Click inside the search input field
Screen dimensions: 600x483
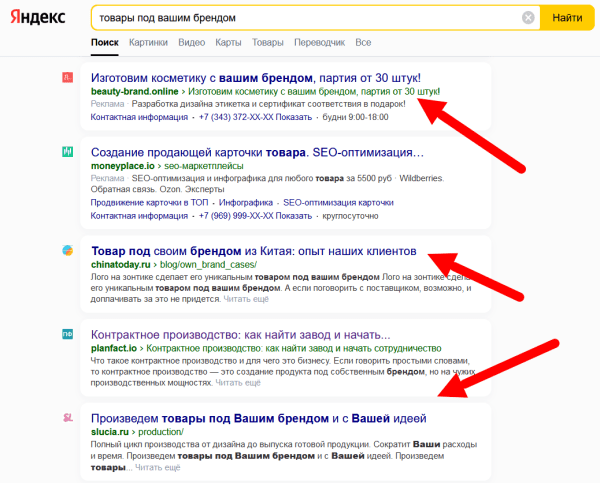click(x=300, y=18)
